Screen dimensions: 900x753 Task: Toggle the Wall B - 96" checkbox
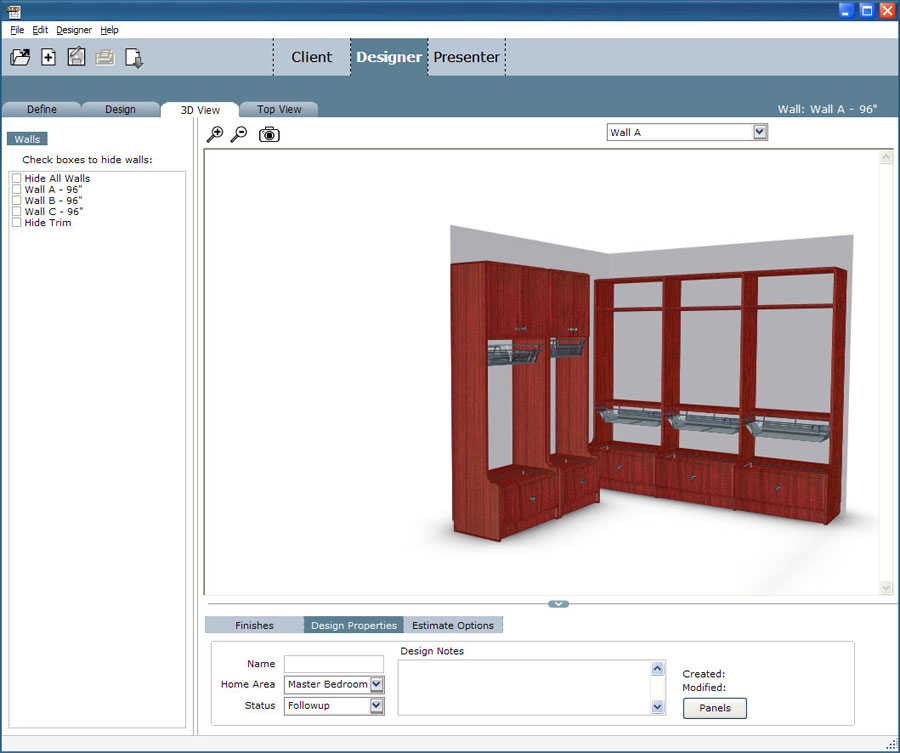tap(16, 200)
